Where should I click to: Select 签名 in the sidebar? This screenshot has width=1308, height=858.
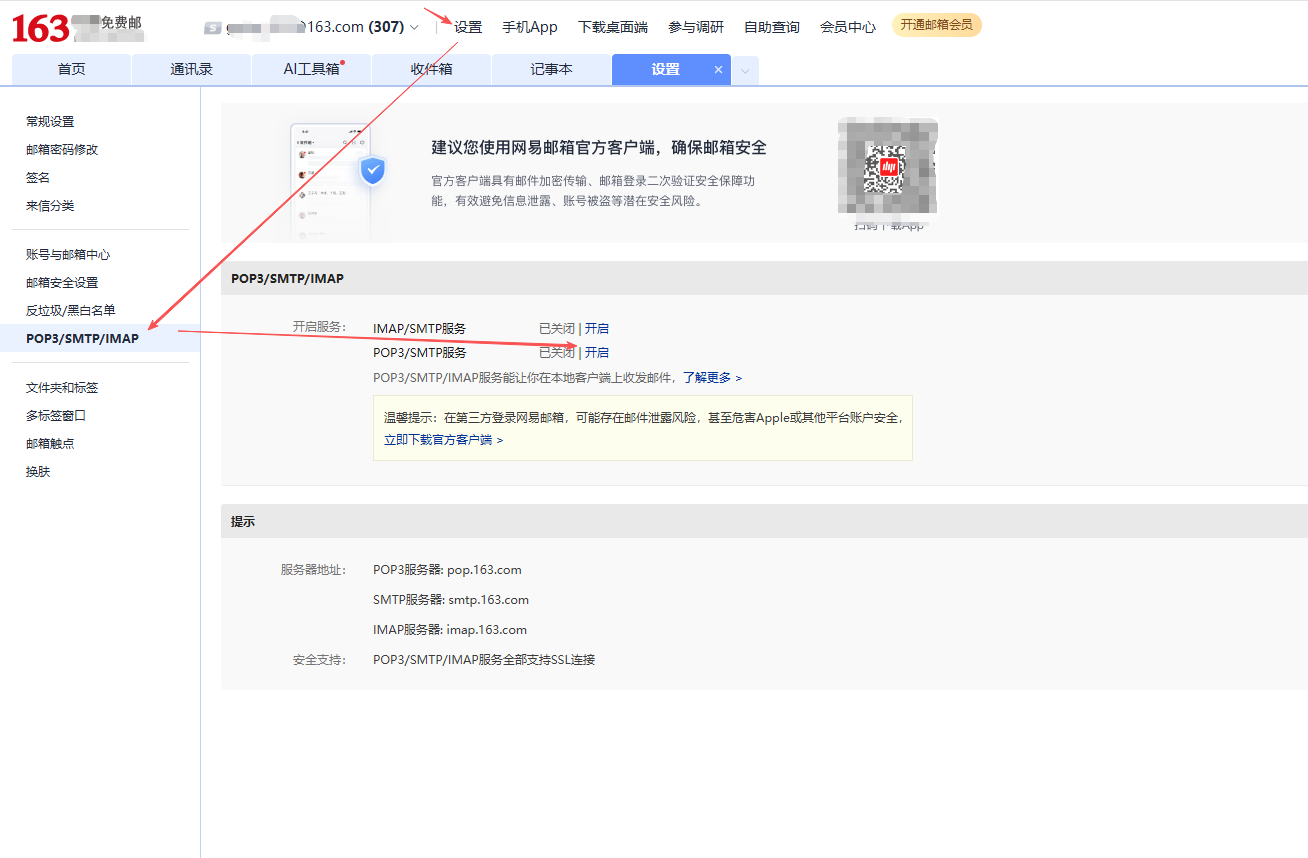[38, 178]
